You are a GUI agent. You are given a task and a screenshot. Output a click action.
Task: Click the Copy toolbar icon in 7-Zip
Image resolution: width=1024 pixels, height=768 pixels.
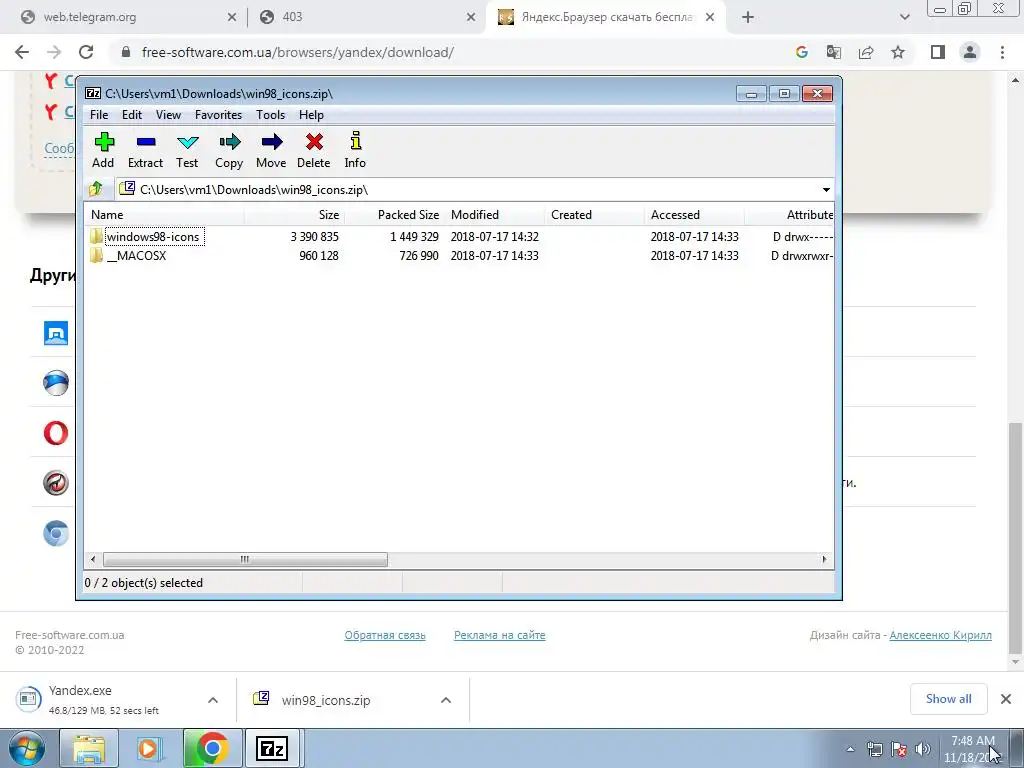coord(229,150)
